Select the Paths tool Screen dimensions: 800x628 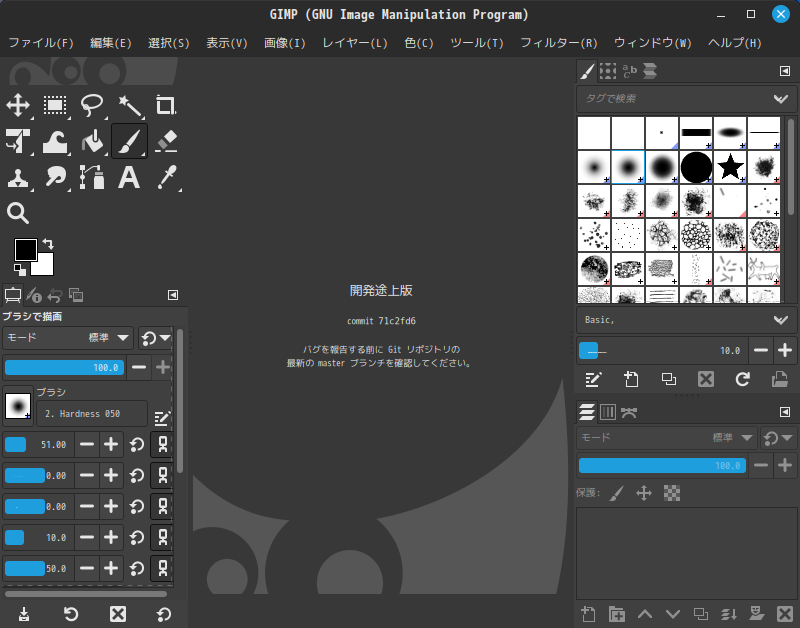[92, 178]
